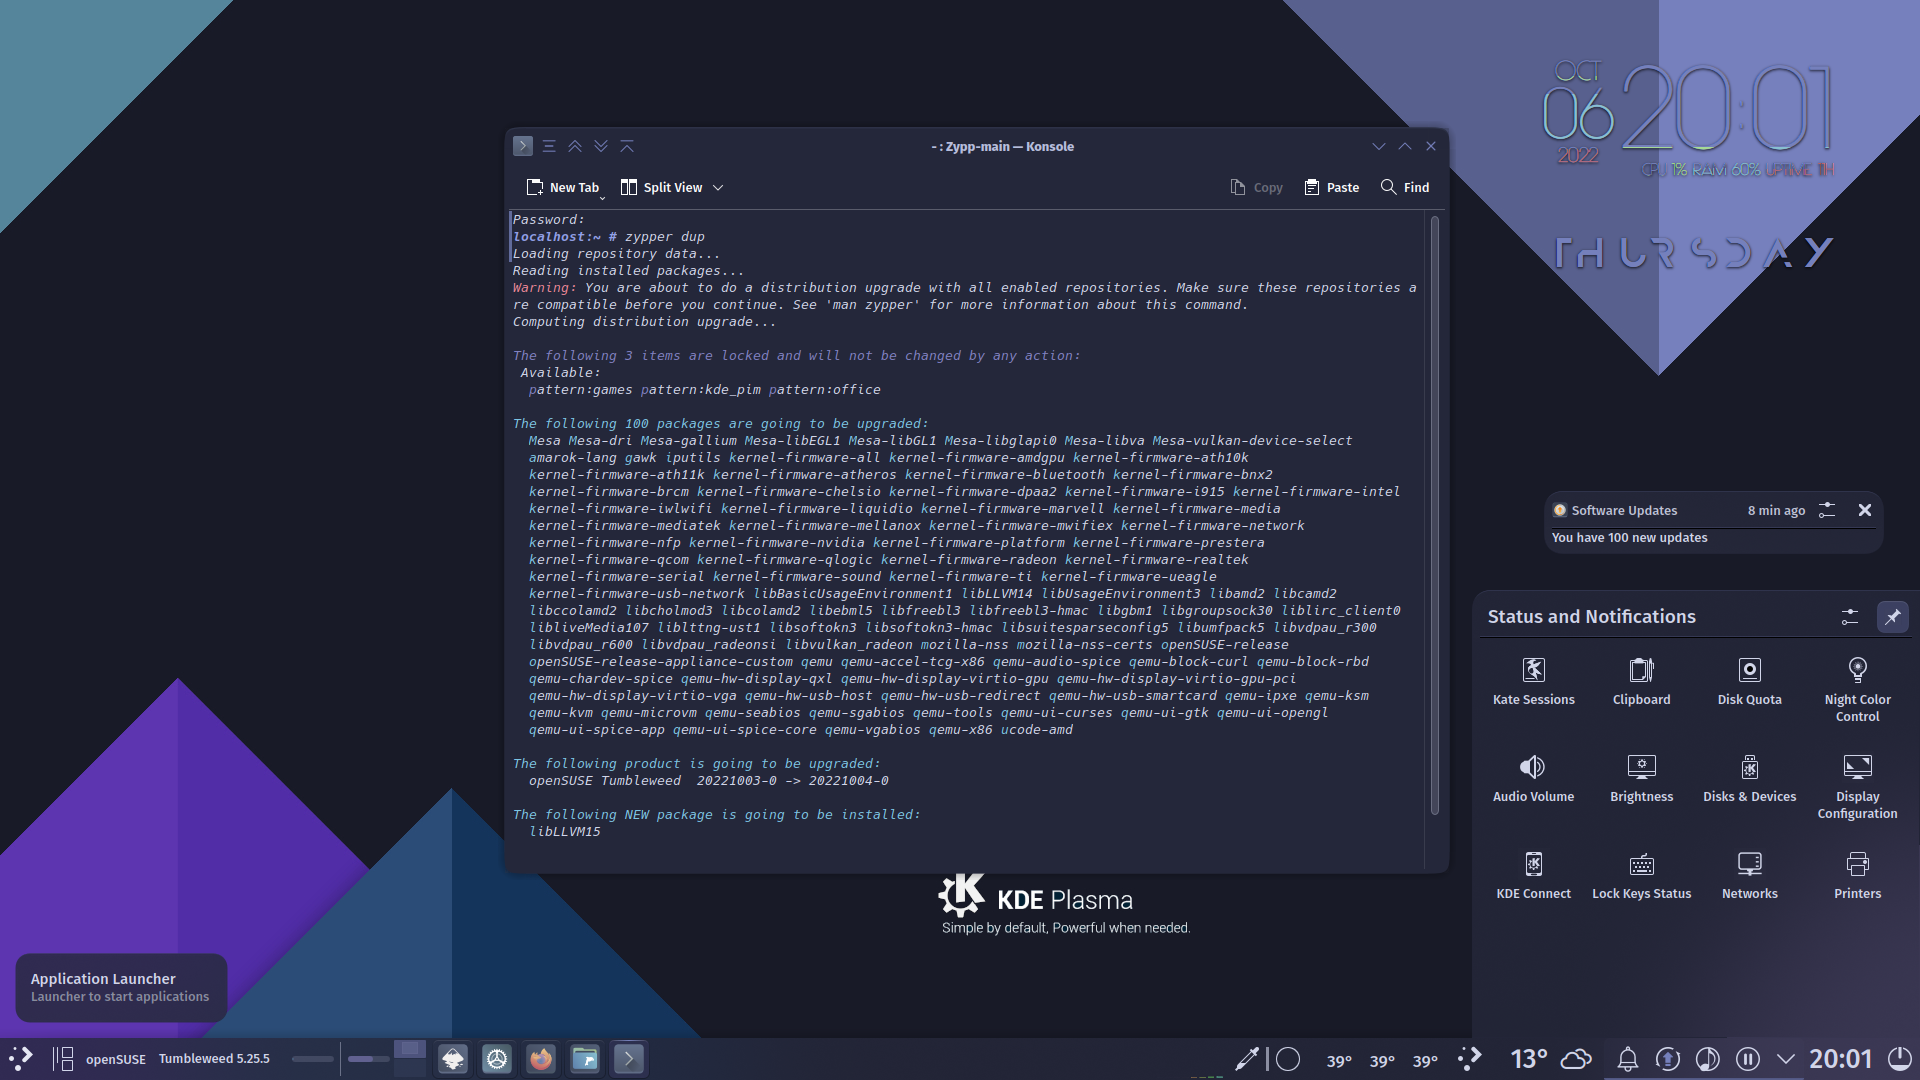Image resolution: width=1920 pixels, height=1080 pixels.
Task: Open the KDE Connect applet
Action: pyautogui.click(x=1533, y=874)
